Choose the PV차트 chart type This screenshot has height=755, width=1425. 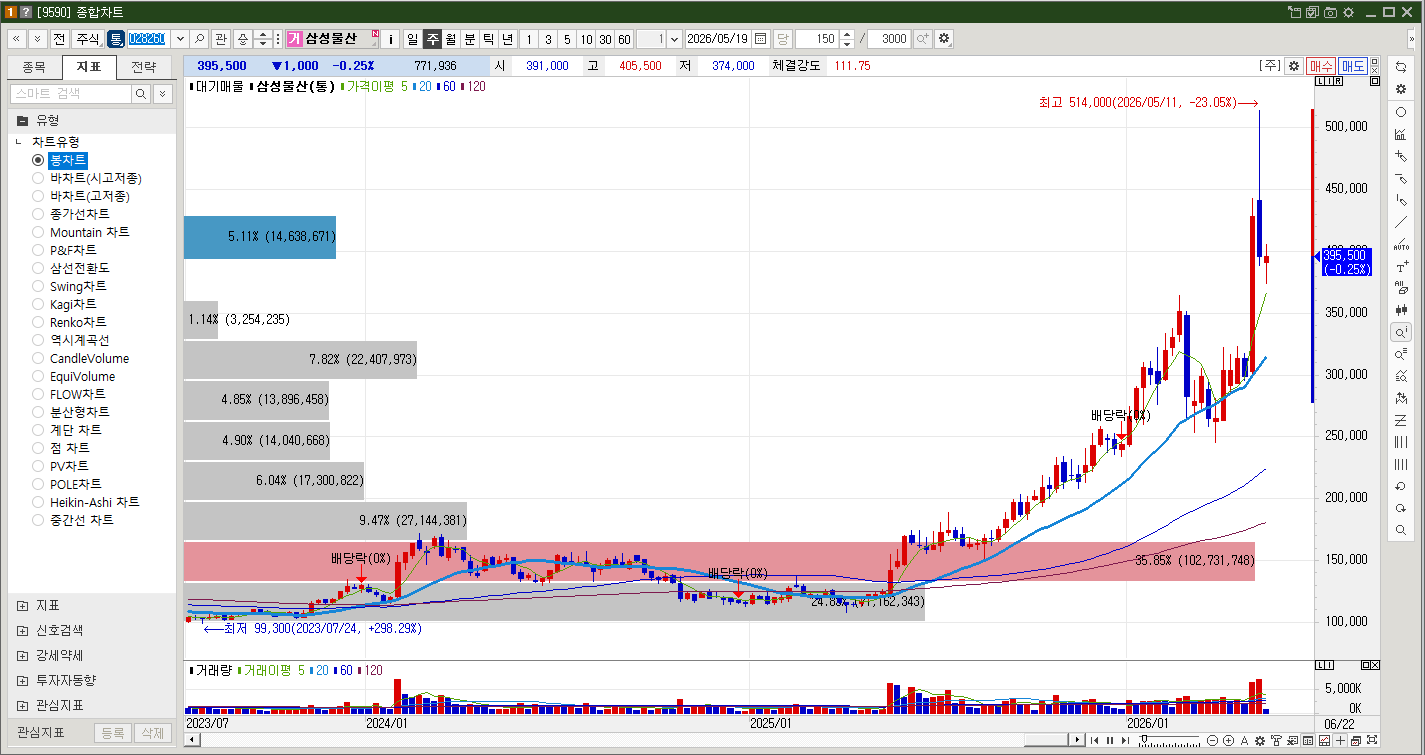coord(38,466)
